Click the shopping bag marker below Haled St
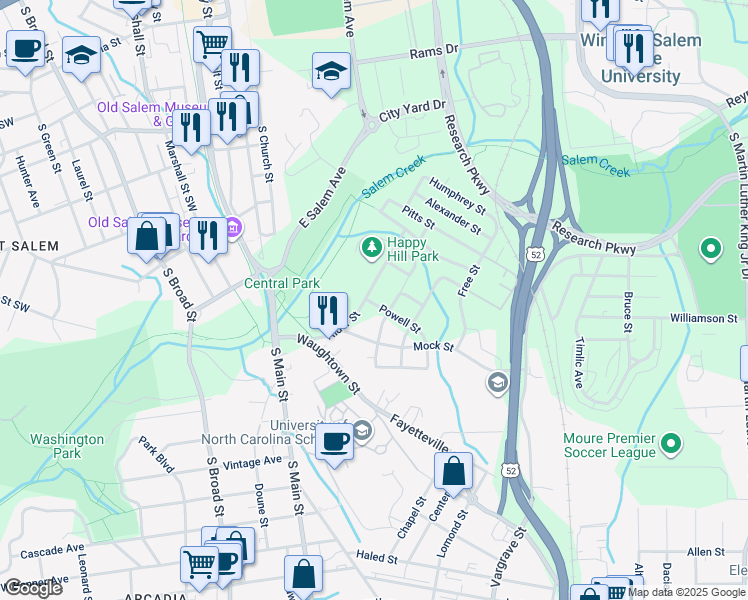This screenshot has width=748, height=600. pyautogui.click(x=303, y=575)
